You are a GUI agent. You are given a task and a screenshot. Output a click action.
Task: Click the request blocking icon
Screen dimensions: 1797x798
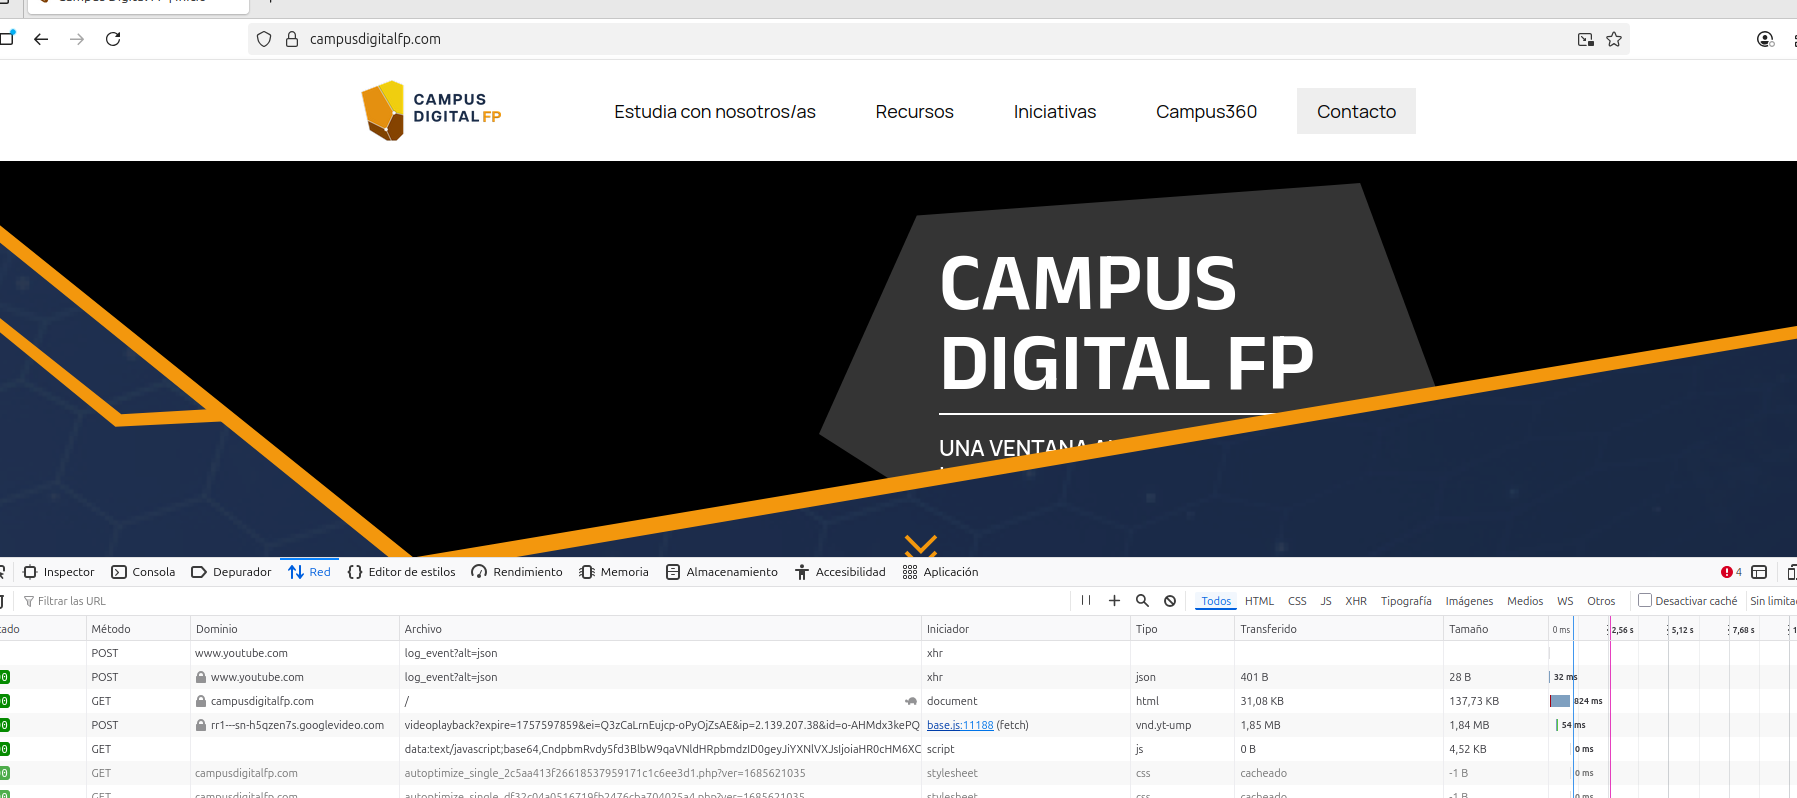[1170, 601]
